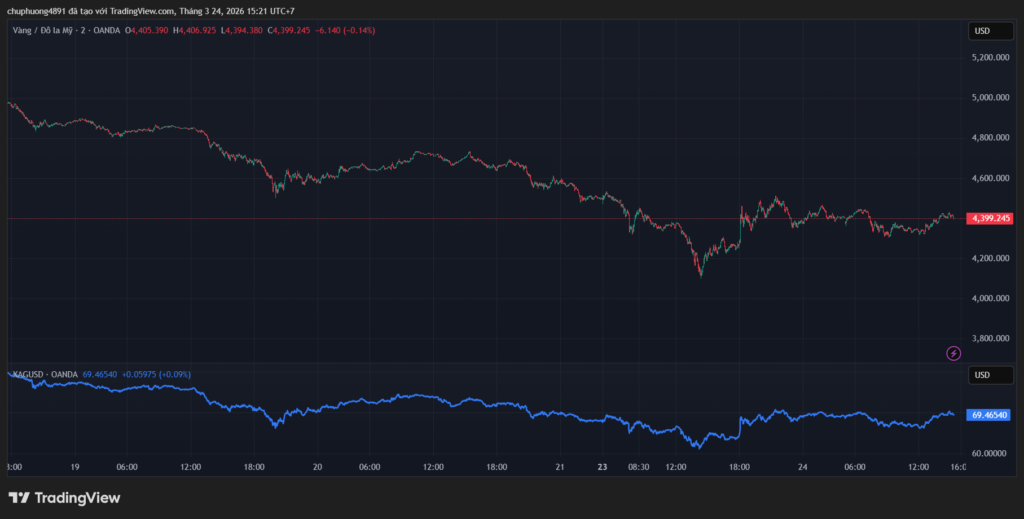Click the +0.05975 (+0.09%) silver change value
The image size is (1024, 519).
pos(156,374)
